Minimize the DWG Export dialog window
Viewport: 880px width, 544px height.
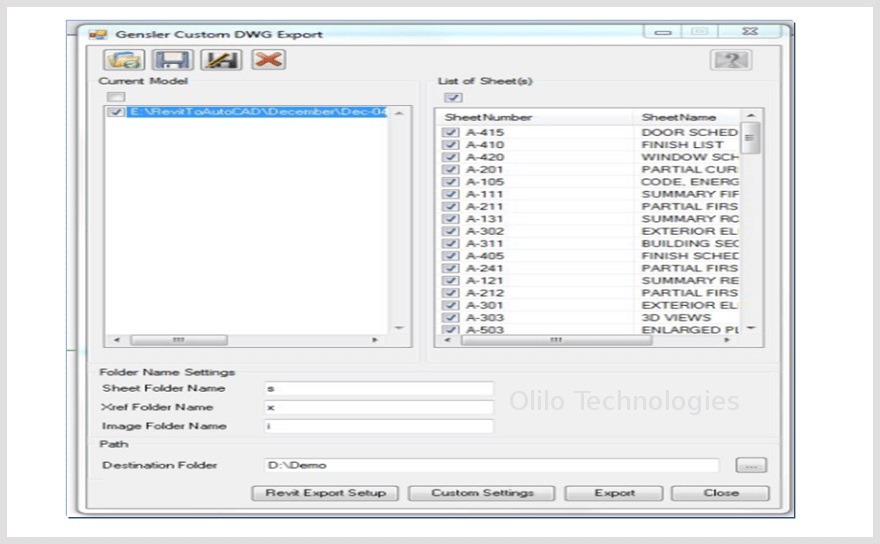click(x=663, y=32)
